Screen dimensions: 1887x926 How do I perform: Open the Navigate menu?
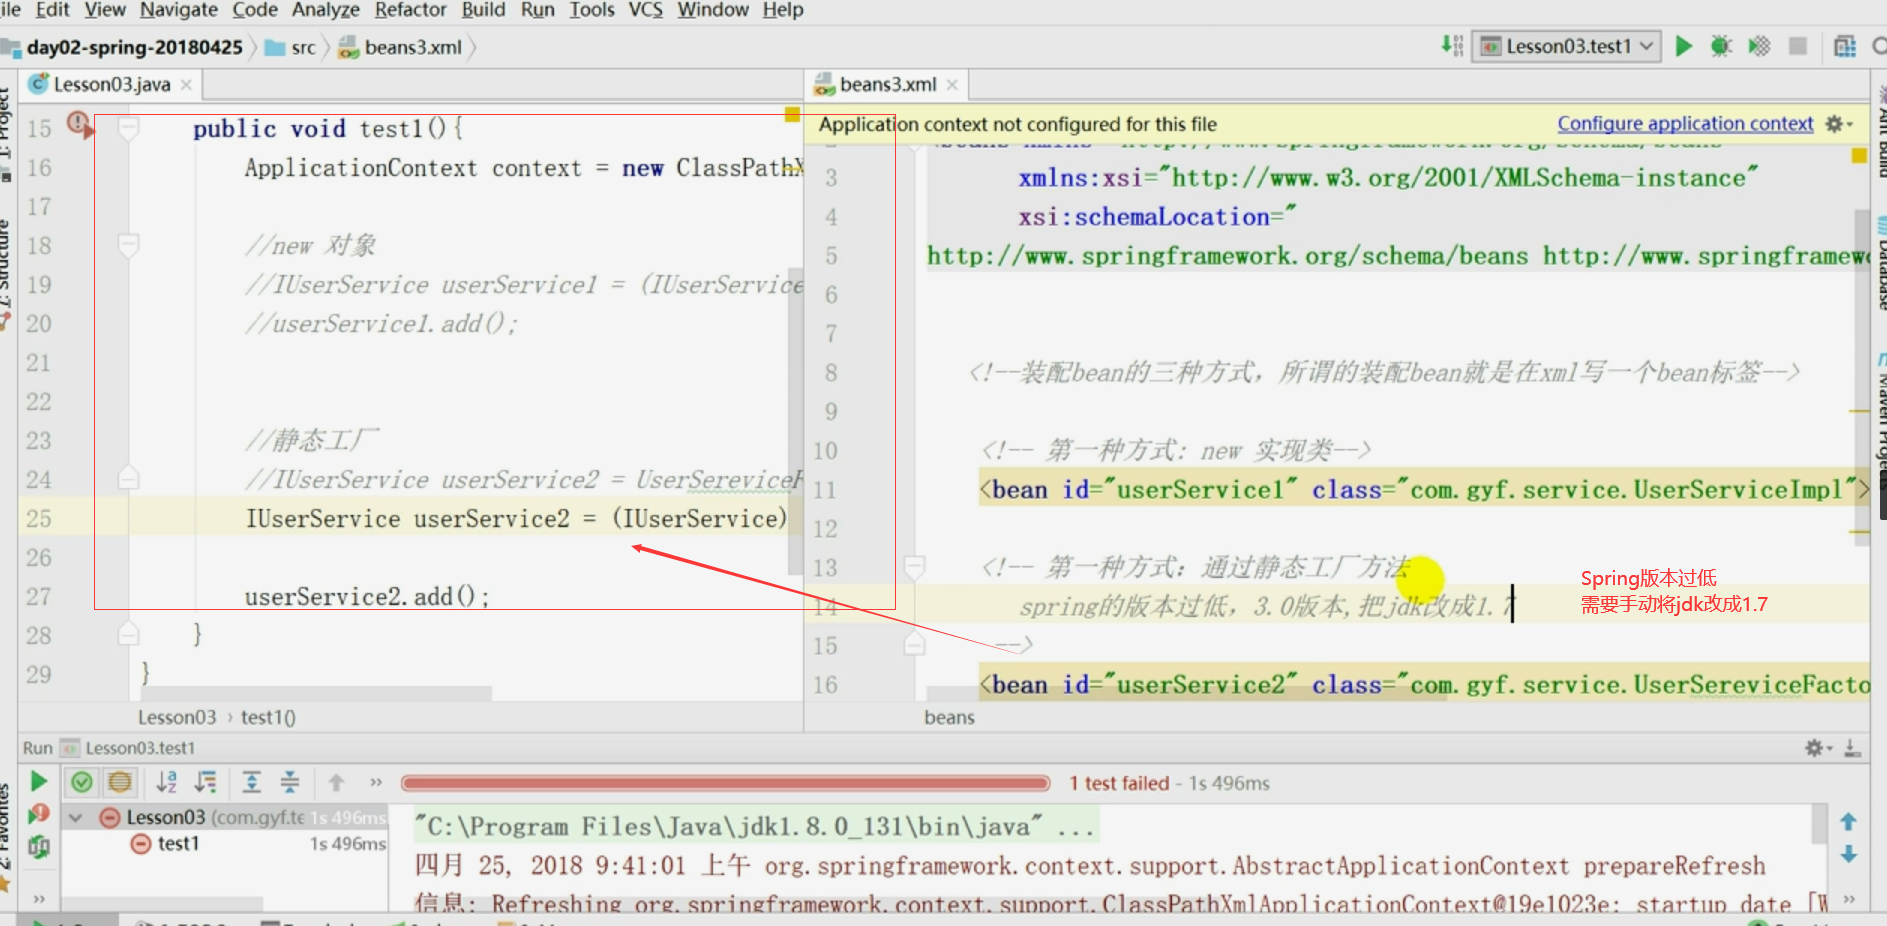(179, 10)
